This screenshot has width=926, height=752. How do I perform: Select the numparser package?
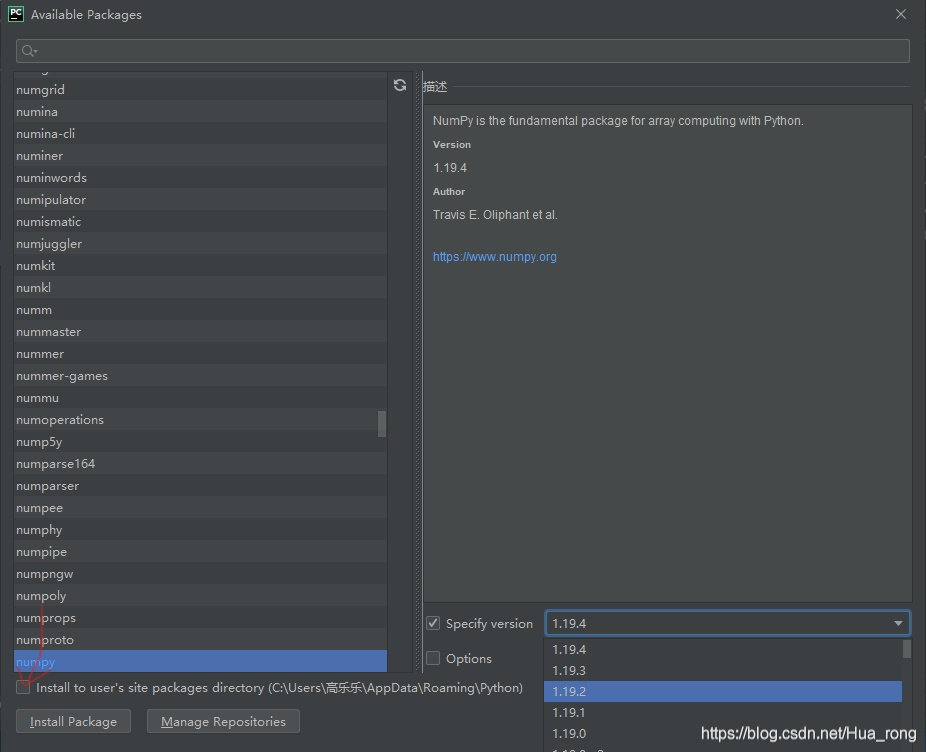(200, 486)
